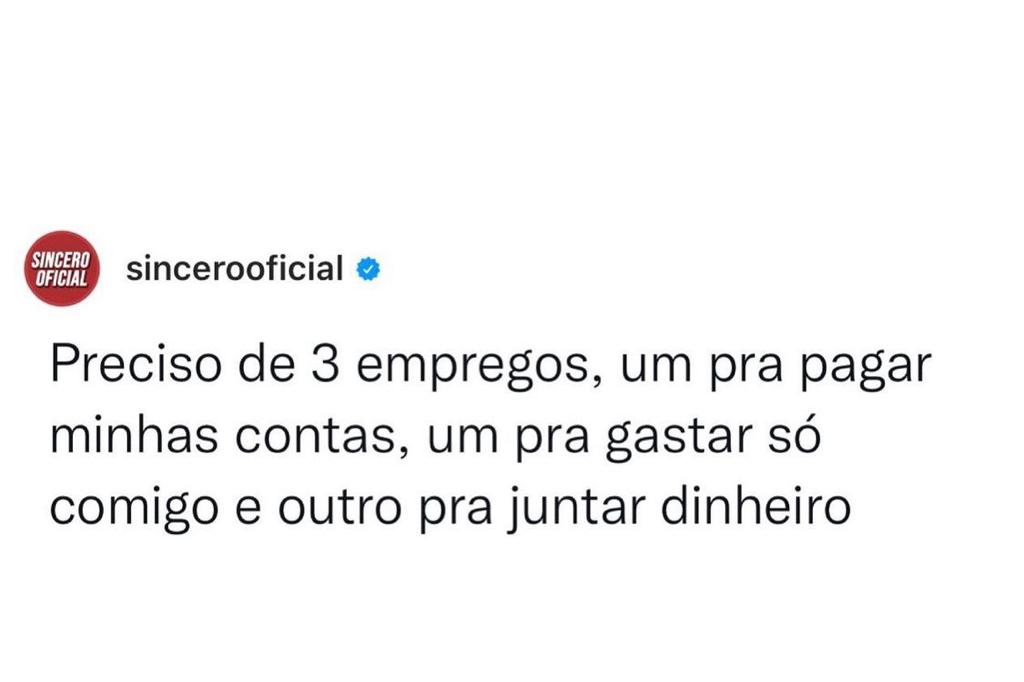Click "OFICIAL" text inside the red logo
1024x682 pixels.
coord(61,278)
